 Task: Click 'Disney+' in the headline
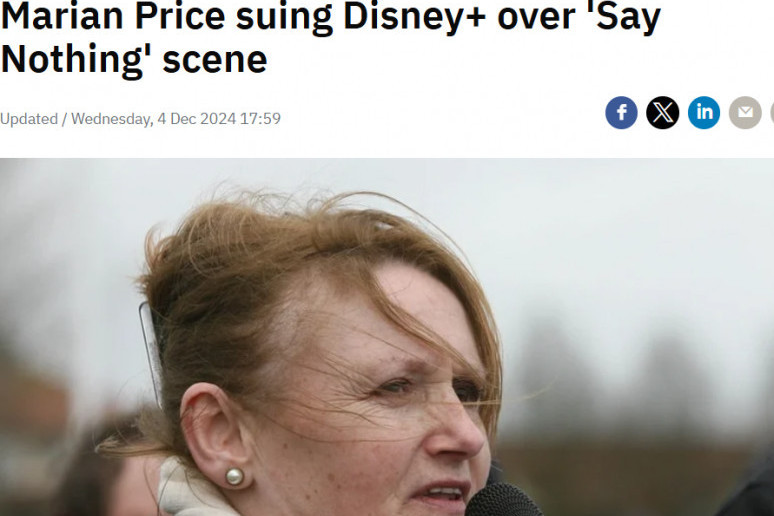click(415, 17)
